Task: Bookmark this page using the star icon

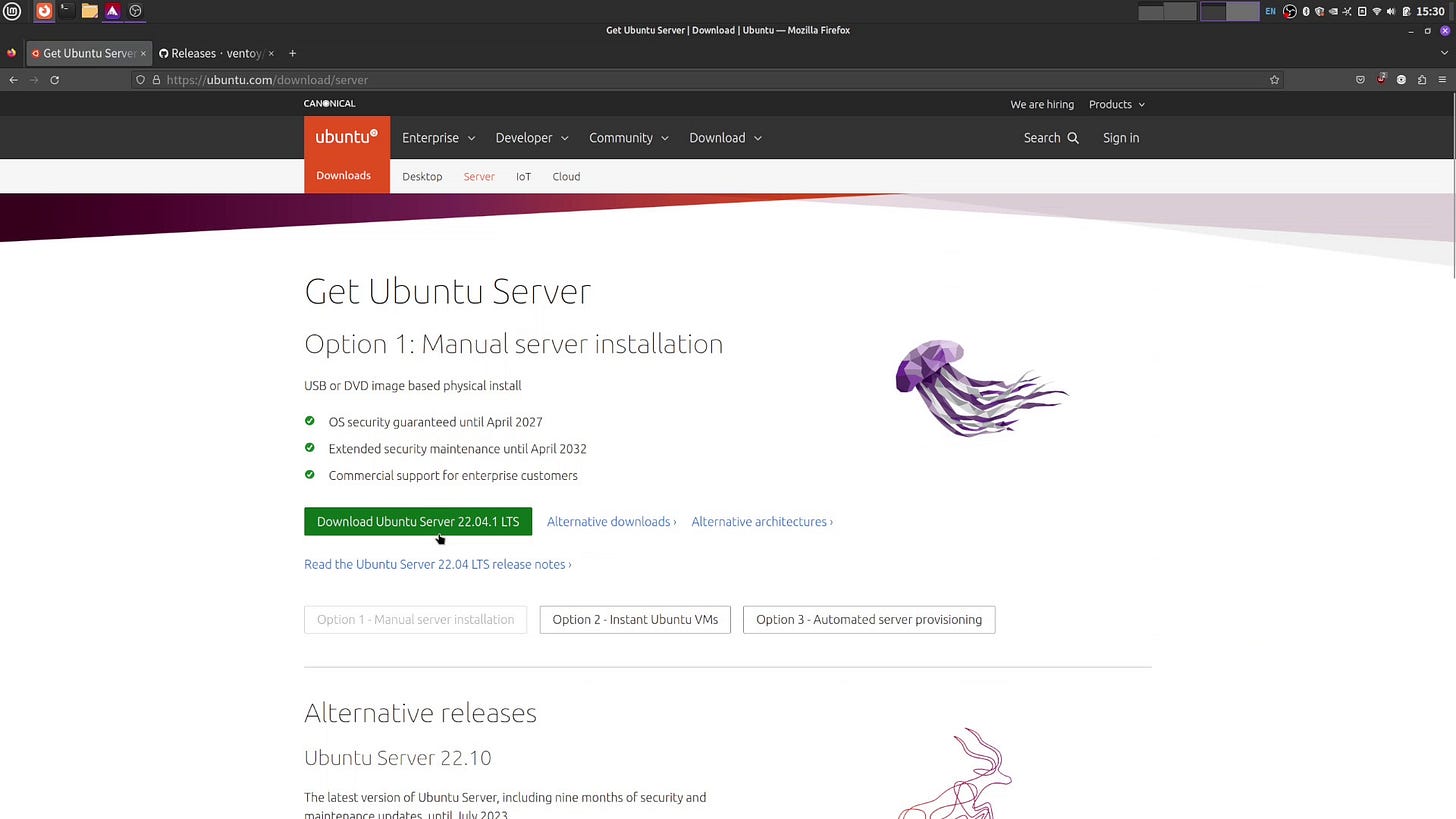Action: pos(1274,80)
